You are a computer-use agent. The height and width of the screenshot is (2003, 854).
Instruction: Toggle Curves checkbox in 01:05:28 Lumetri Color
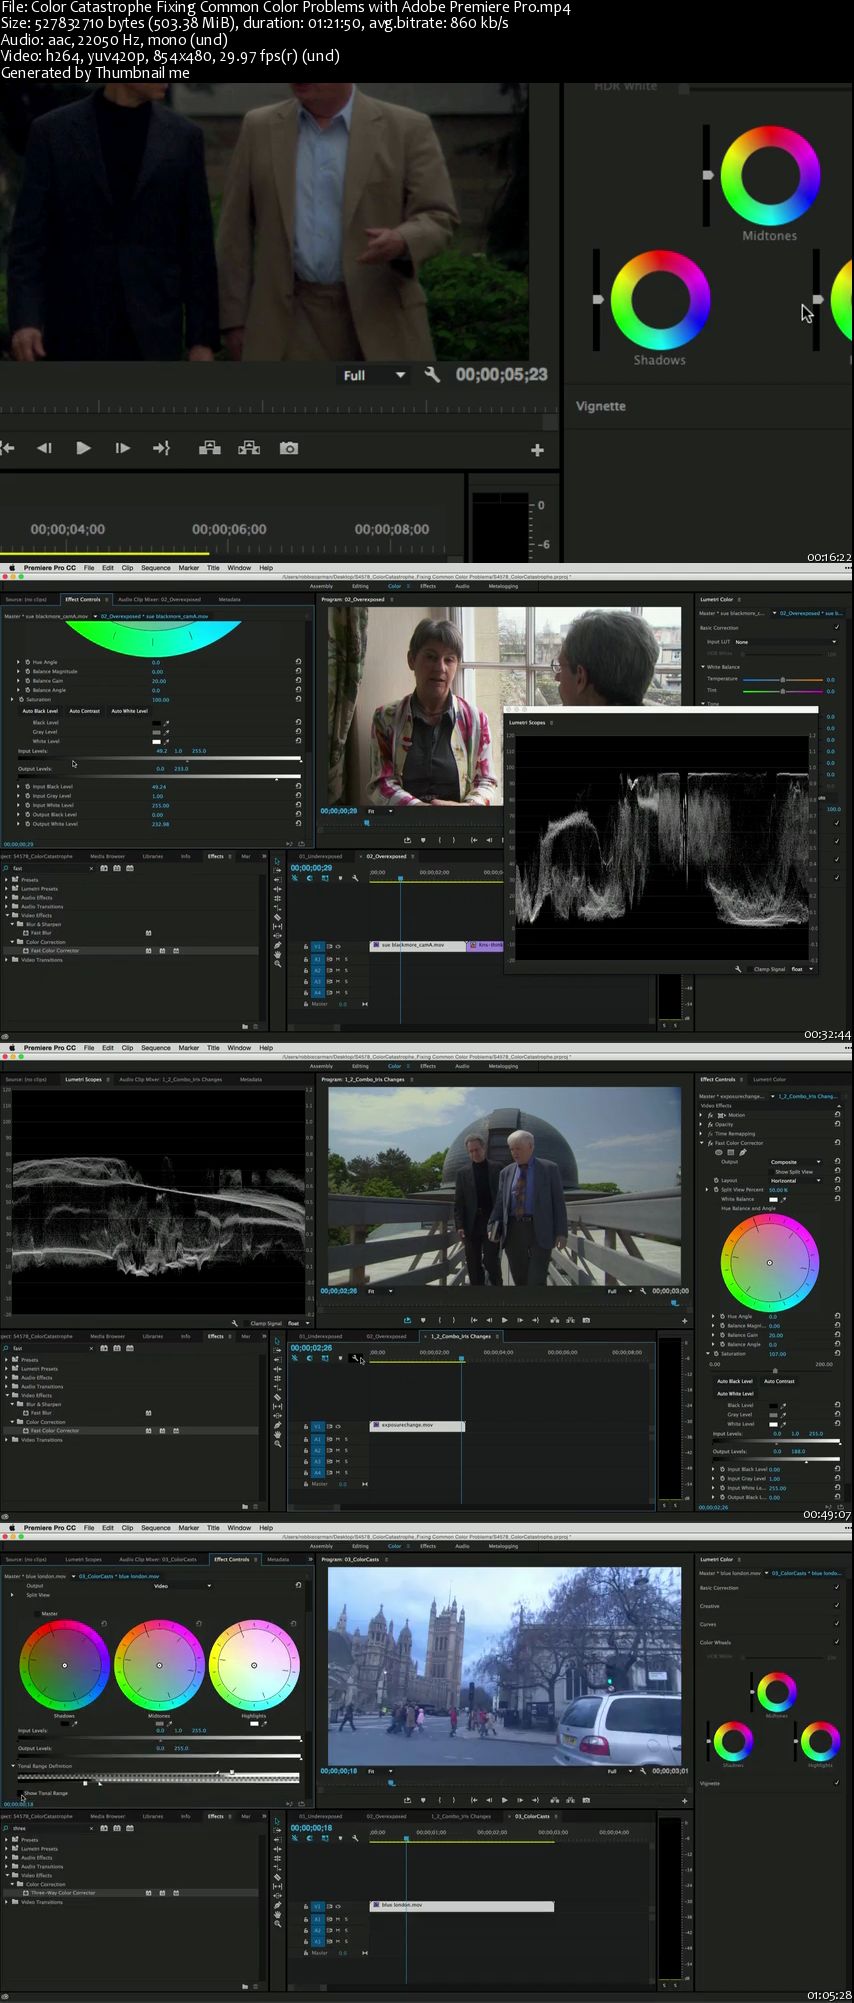[x=837, y=1624]
